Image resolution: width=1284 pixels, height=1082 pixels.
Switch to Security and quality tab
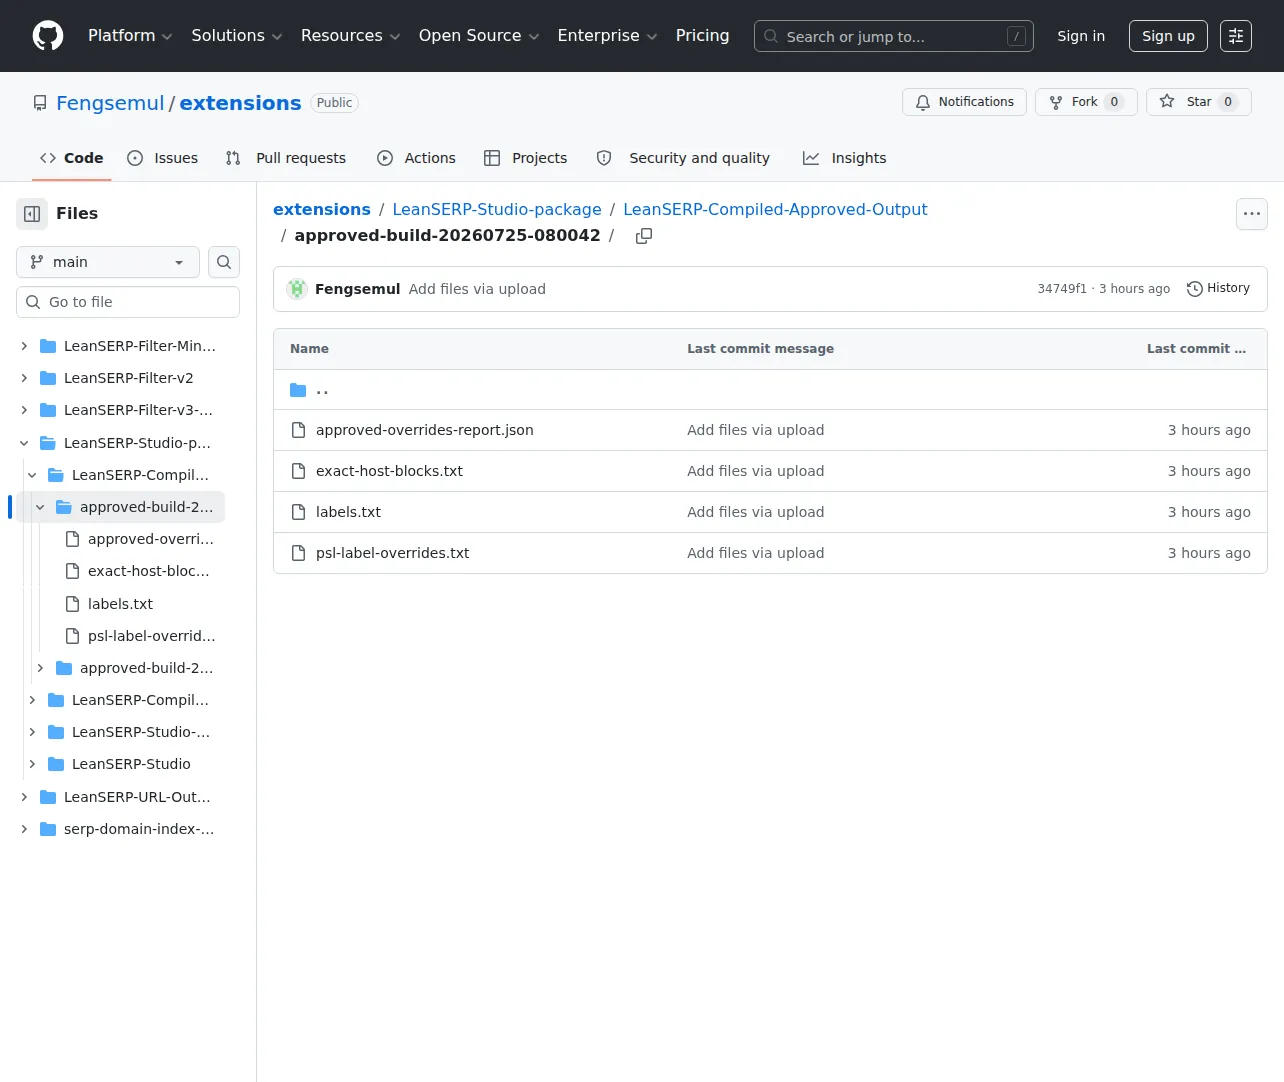click(x=684, y=158)
